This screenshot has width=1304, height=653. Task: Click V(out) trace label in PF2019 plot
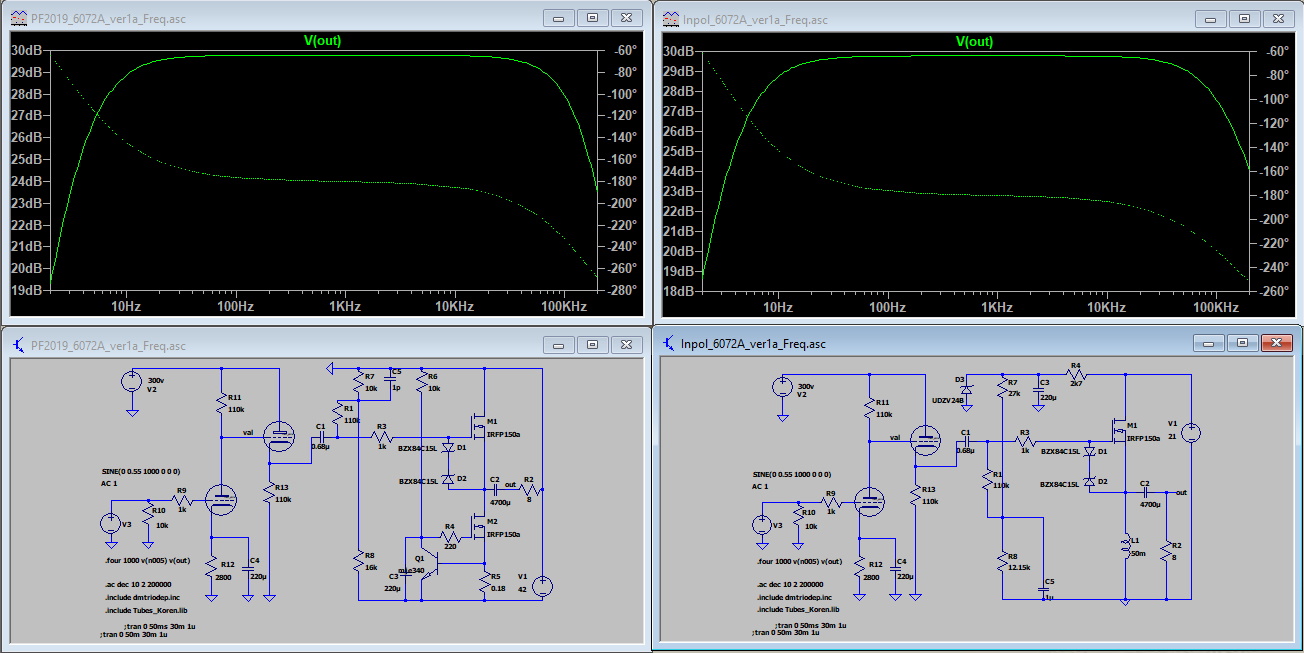tap(322, 41)
